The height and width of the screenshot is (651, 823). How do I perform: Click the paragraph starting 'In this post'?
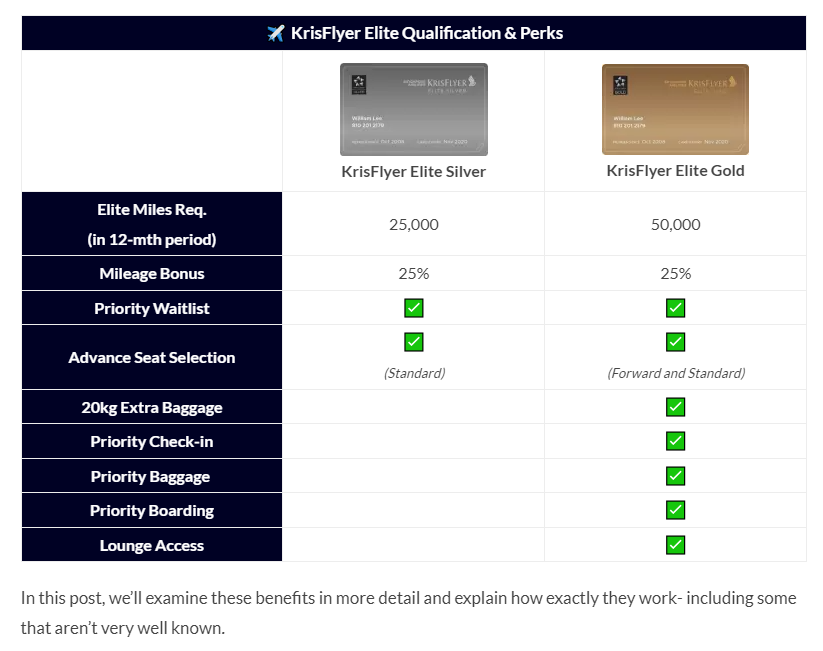point(408,613)
